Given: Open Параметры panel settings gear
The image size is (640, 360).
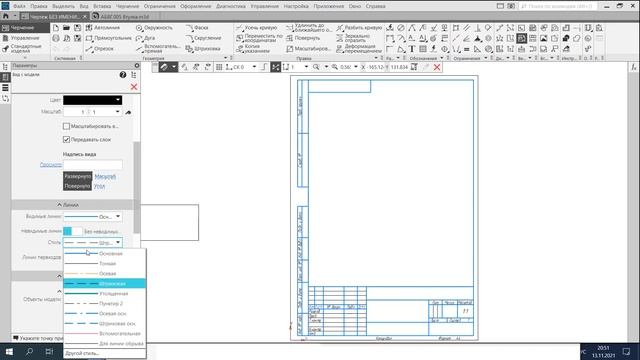Looking at the screenshot, I should [137, 65].
